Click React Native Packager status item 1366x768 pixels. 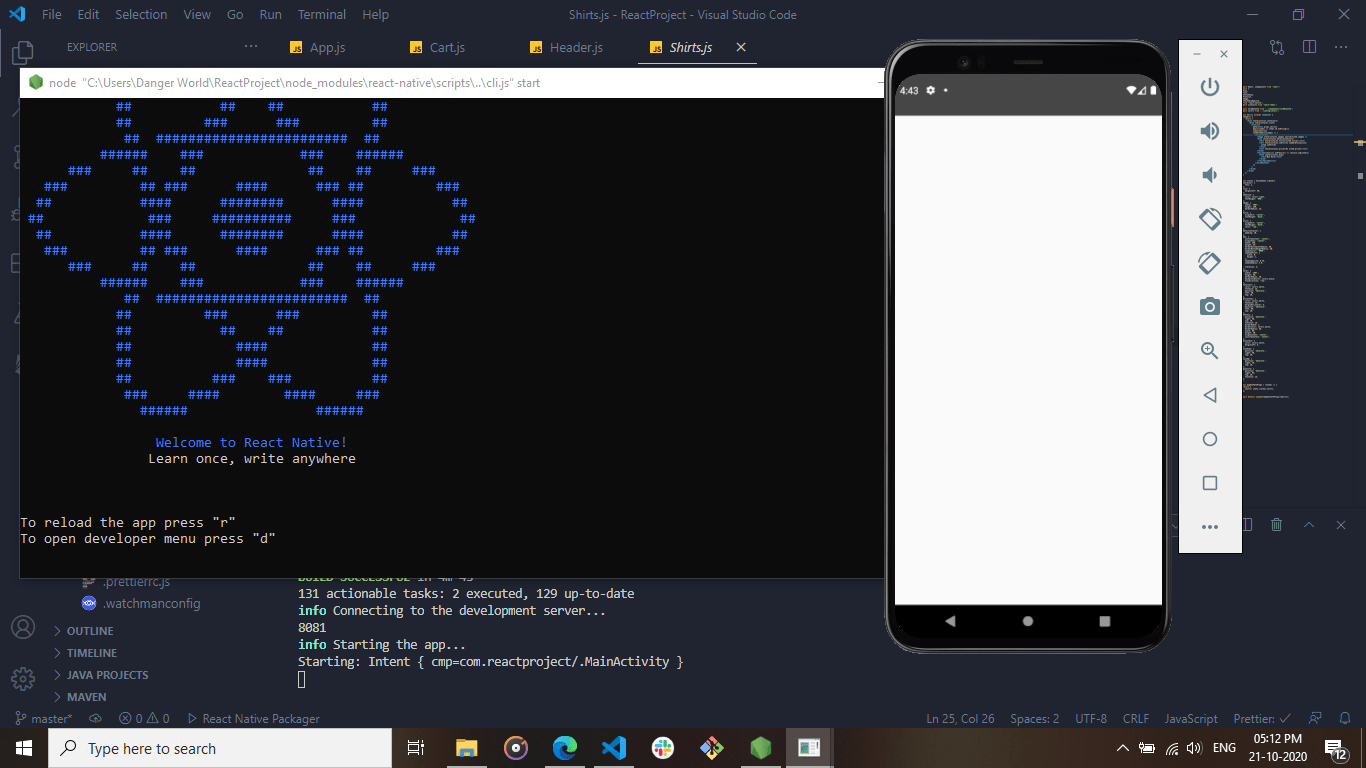pos(254,718)
